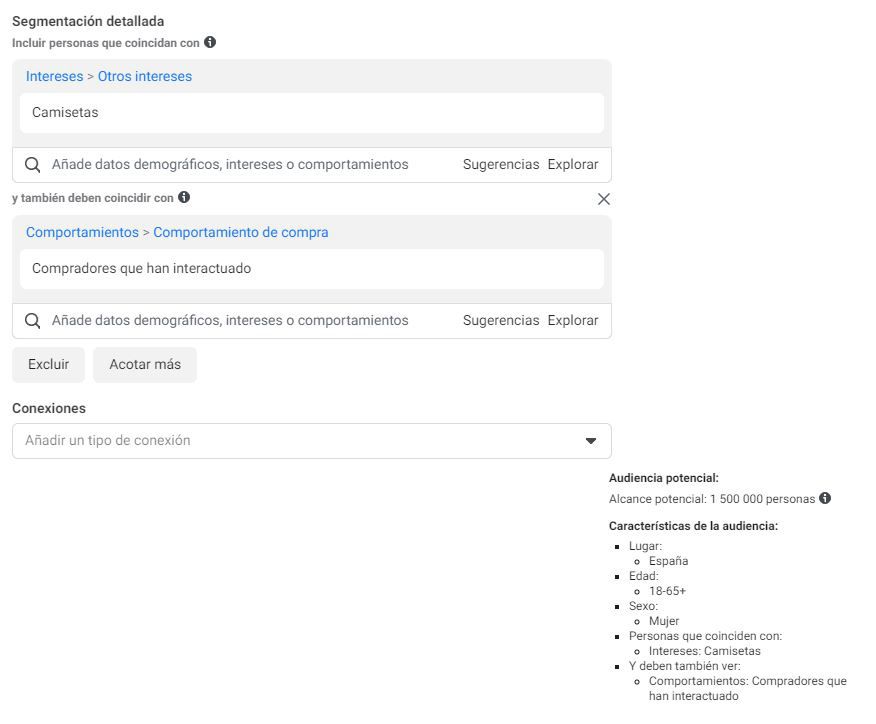Viewport: 876px width, 724px height.
Task: Show "Sugerencias" for the second audience section
Action: pos(501,320)
